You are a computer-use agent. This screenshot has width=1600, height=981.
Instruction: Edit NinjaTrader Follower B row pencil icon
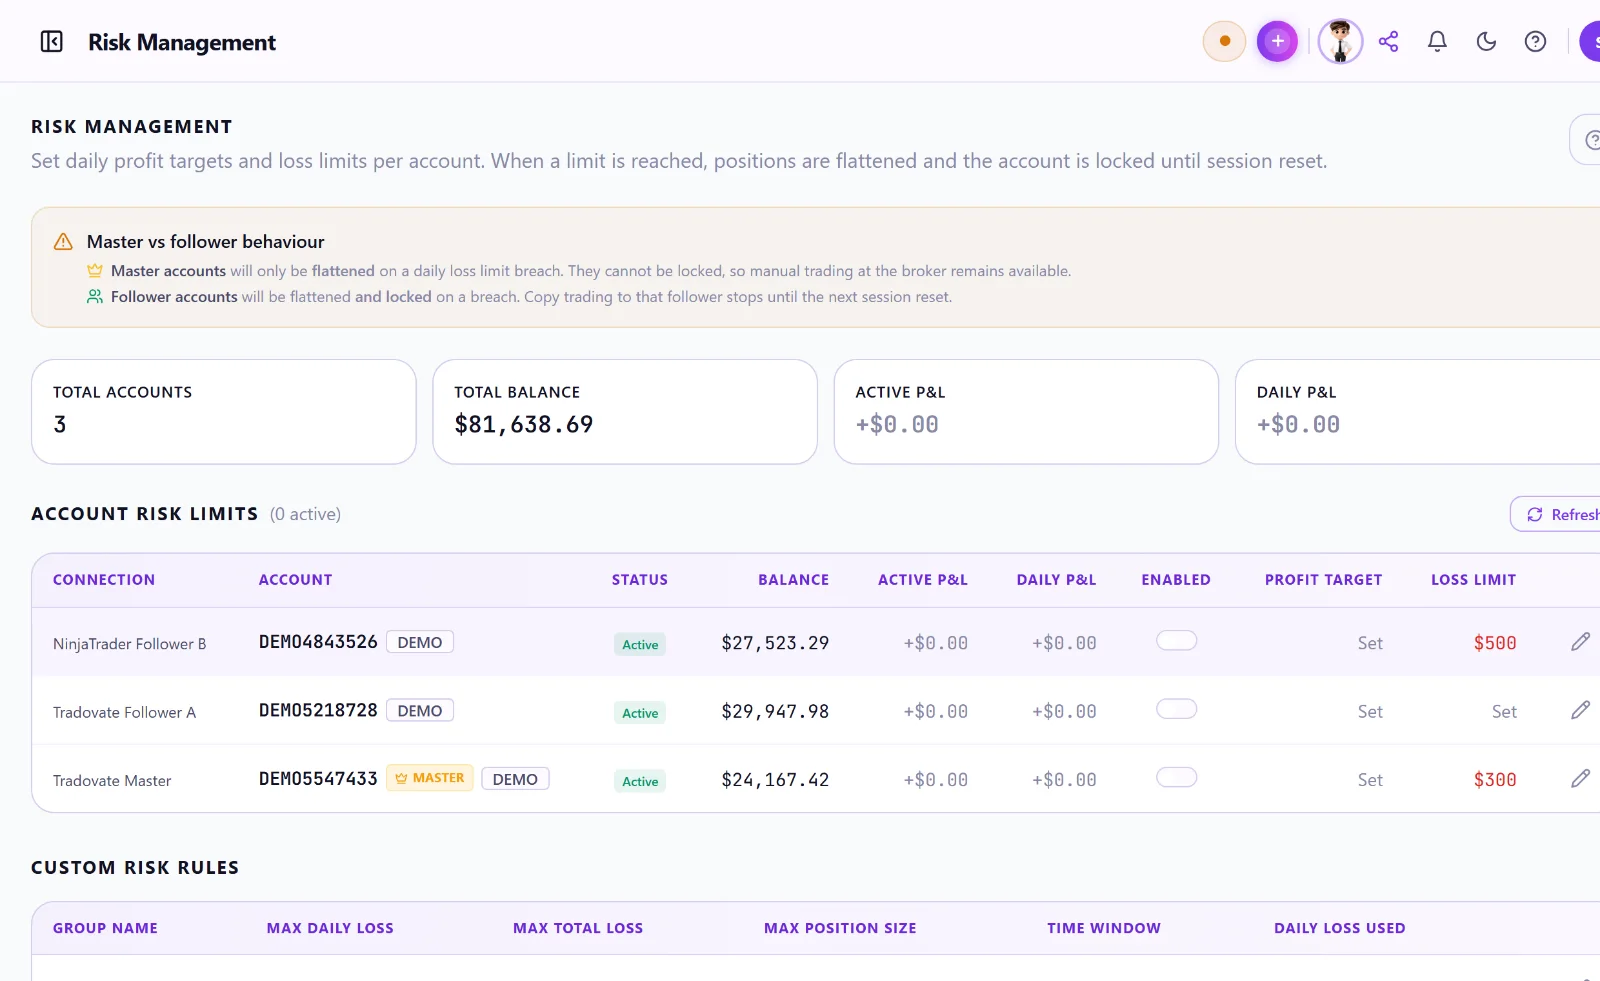[x=1580, y=642]
